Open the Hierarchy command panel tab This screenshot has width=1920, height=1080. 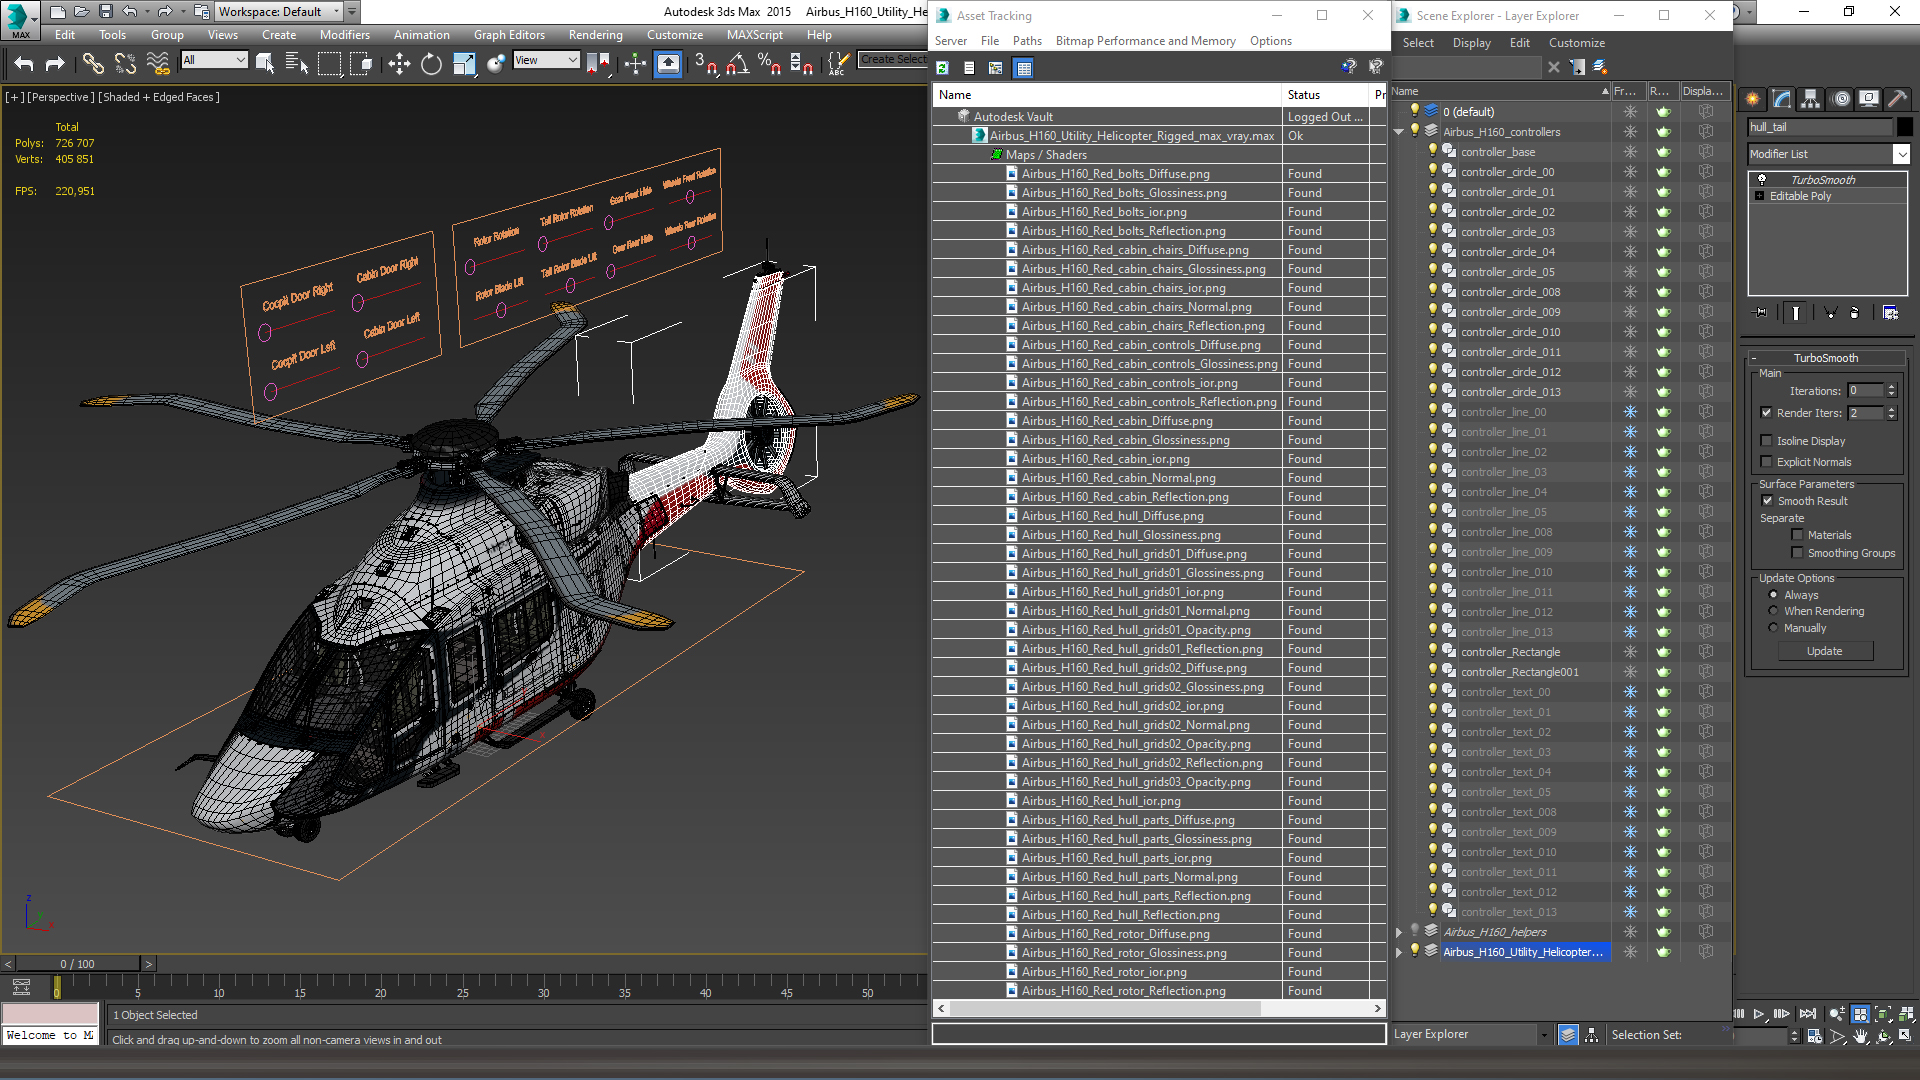click(x=1810, y=99)
